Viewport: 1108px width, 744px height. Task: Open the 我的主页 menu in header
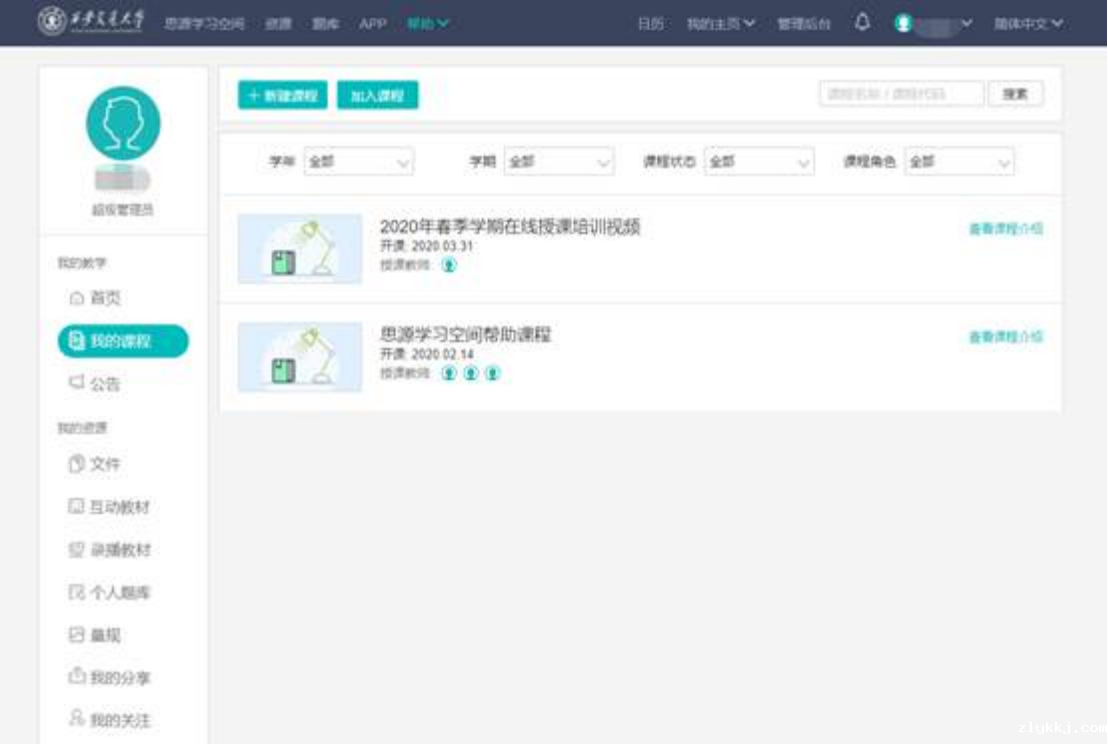(720, 24)
